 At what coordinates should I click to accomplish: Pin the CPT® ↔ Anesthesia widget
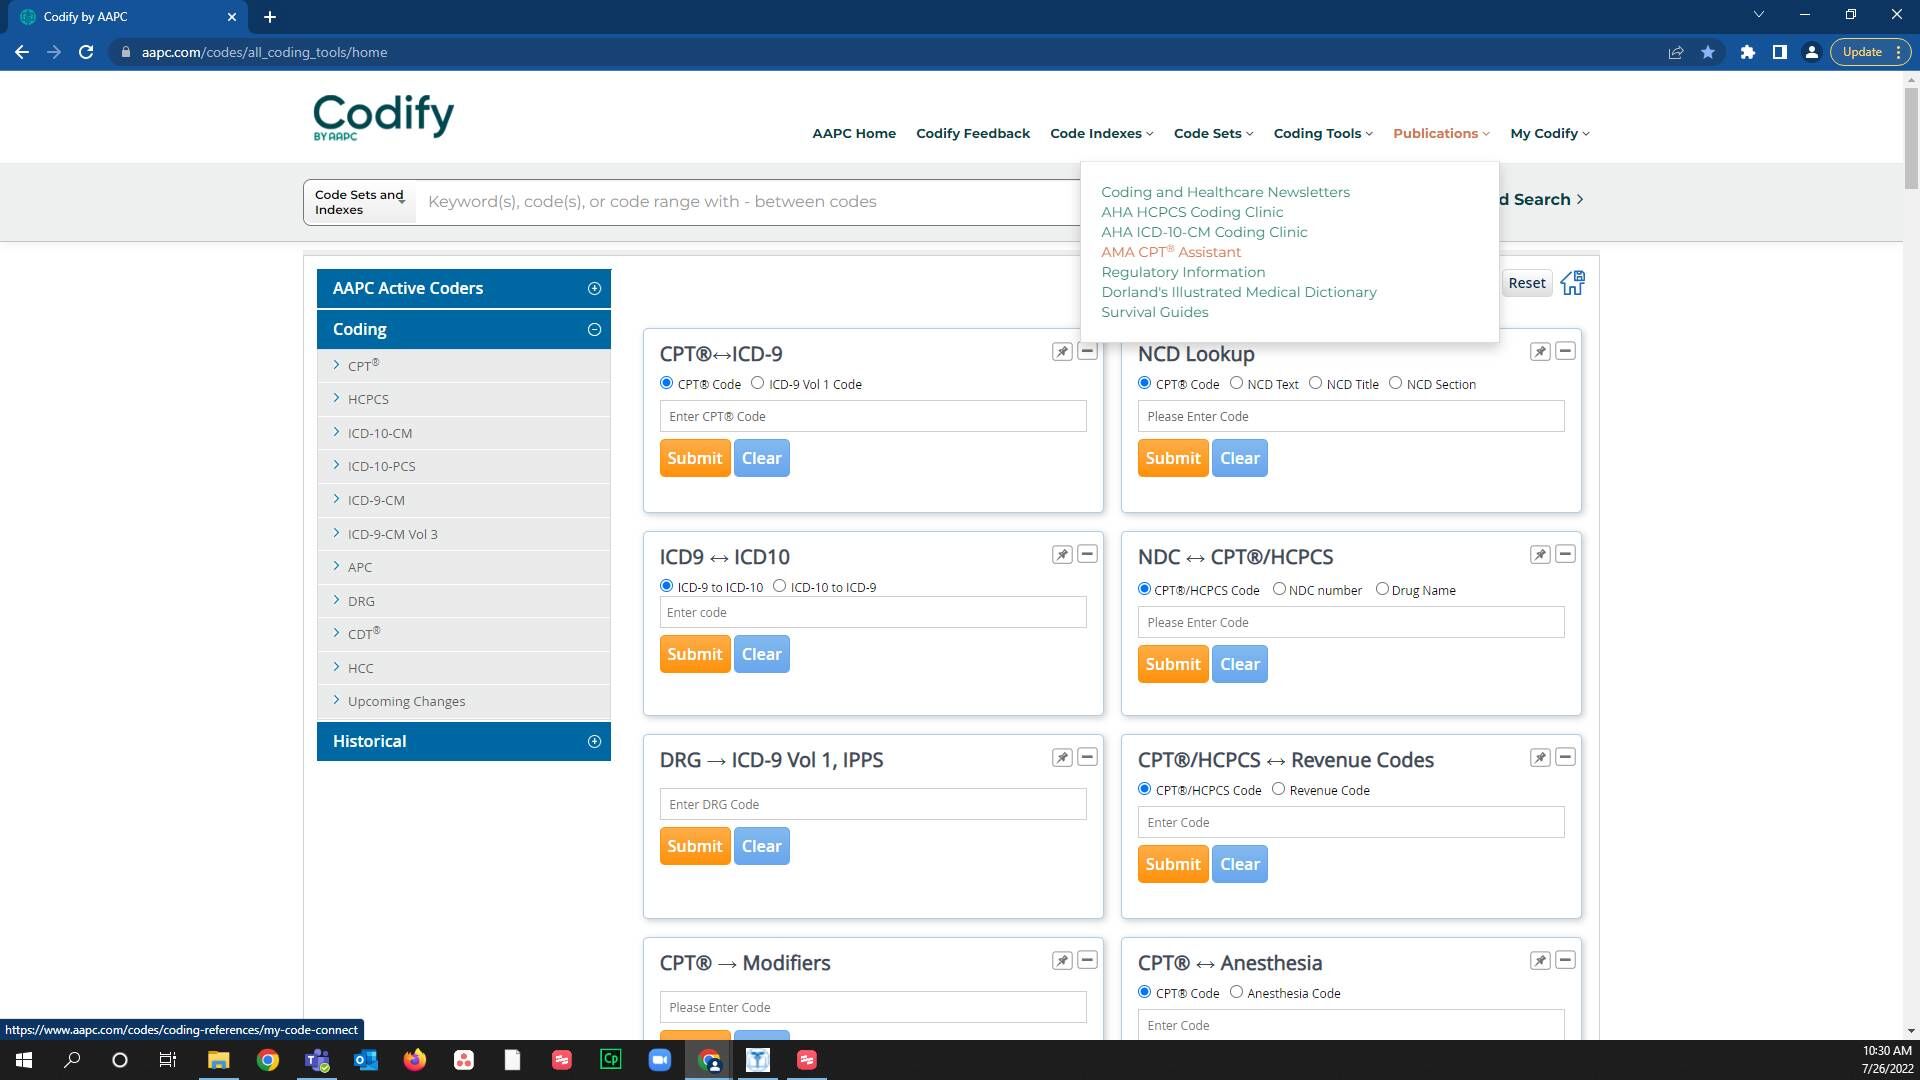(1540, 960)
